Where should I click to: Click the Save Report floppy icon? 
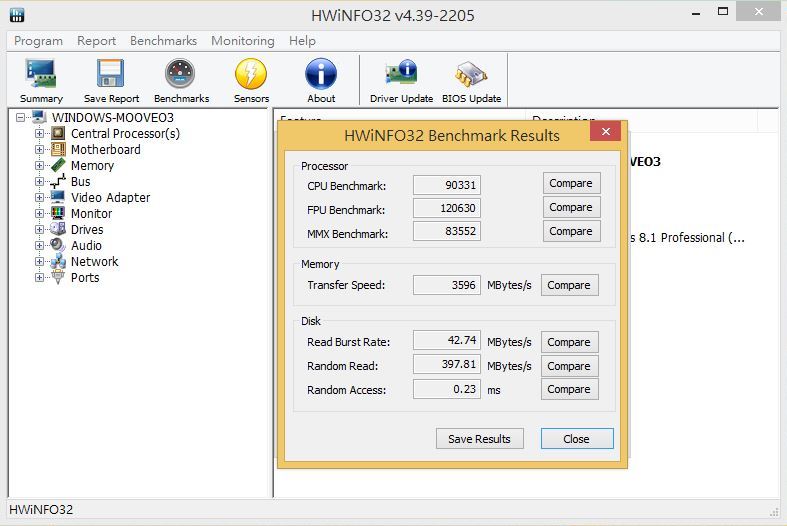tap(110, 74)
